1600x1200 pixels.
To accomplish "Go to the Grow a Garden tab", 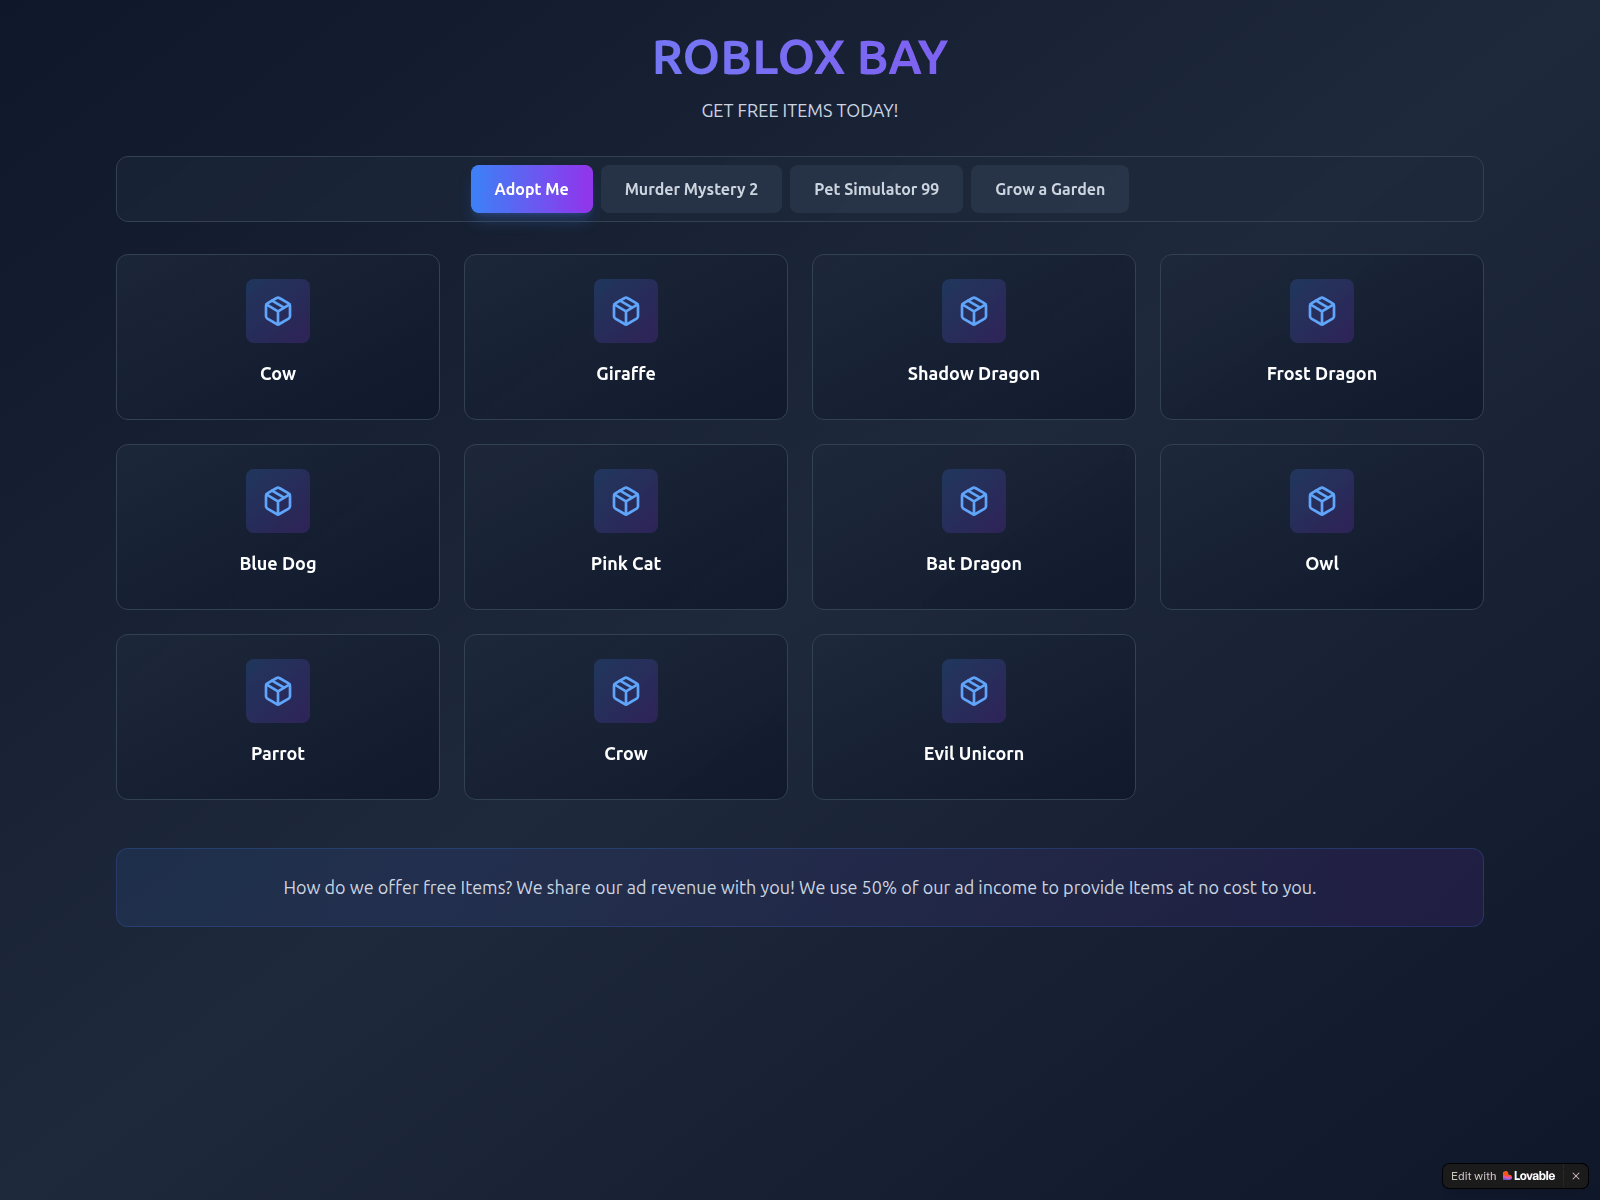I will coord(1050,189).
